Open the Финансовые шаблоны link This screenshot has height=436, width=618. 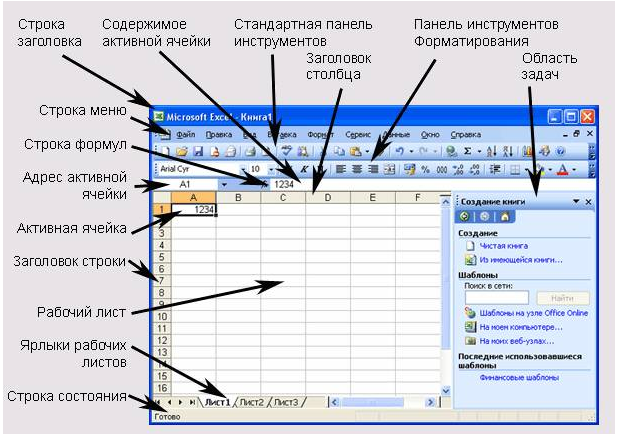519,377
